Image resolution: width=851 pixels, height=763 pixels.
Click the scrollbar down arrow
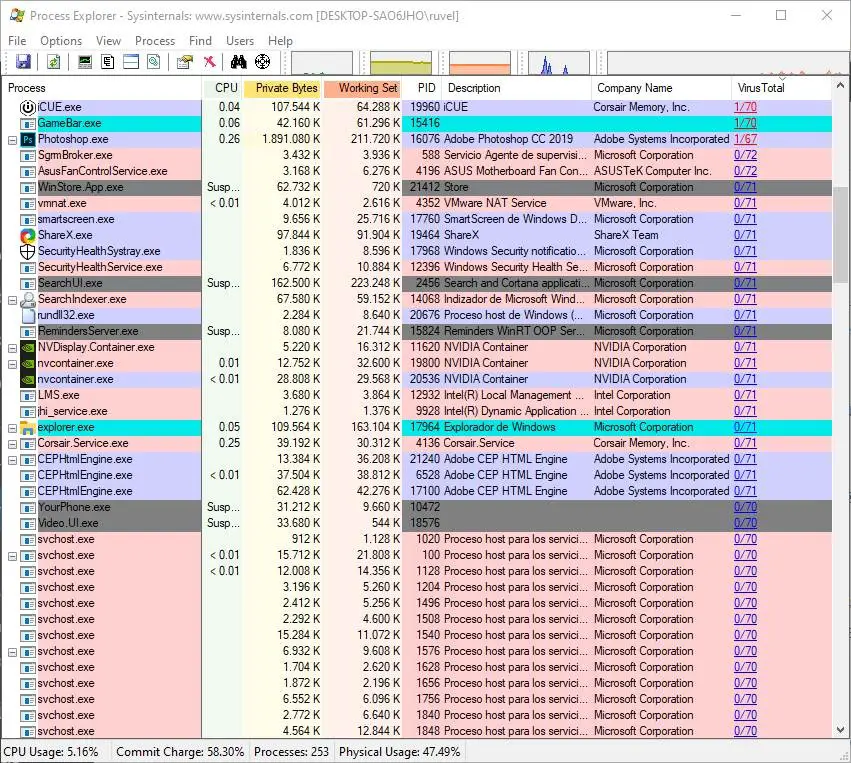[840, 730]
